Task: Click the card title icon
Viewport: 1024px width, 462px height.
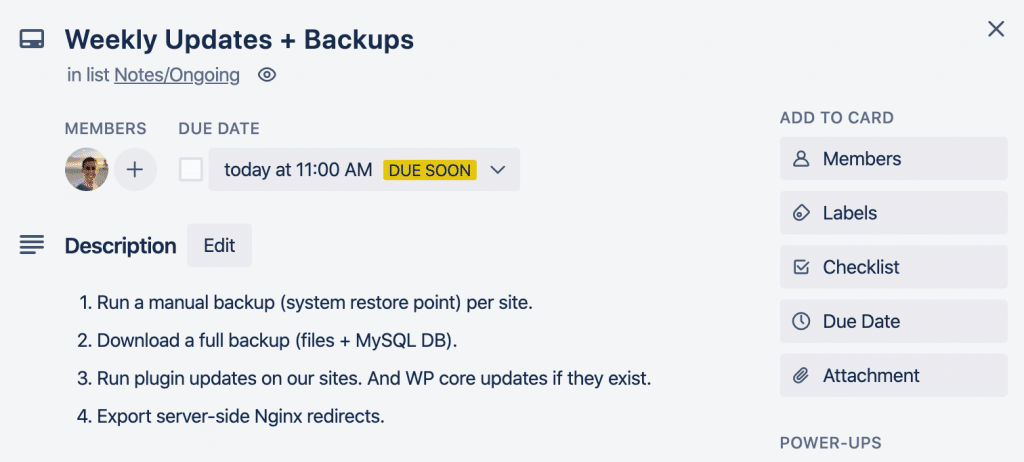Action: (x=32, y=39)
